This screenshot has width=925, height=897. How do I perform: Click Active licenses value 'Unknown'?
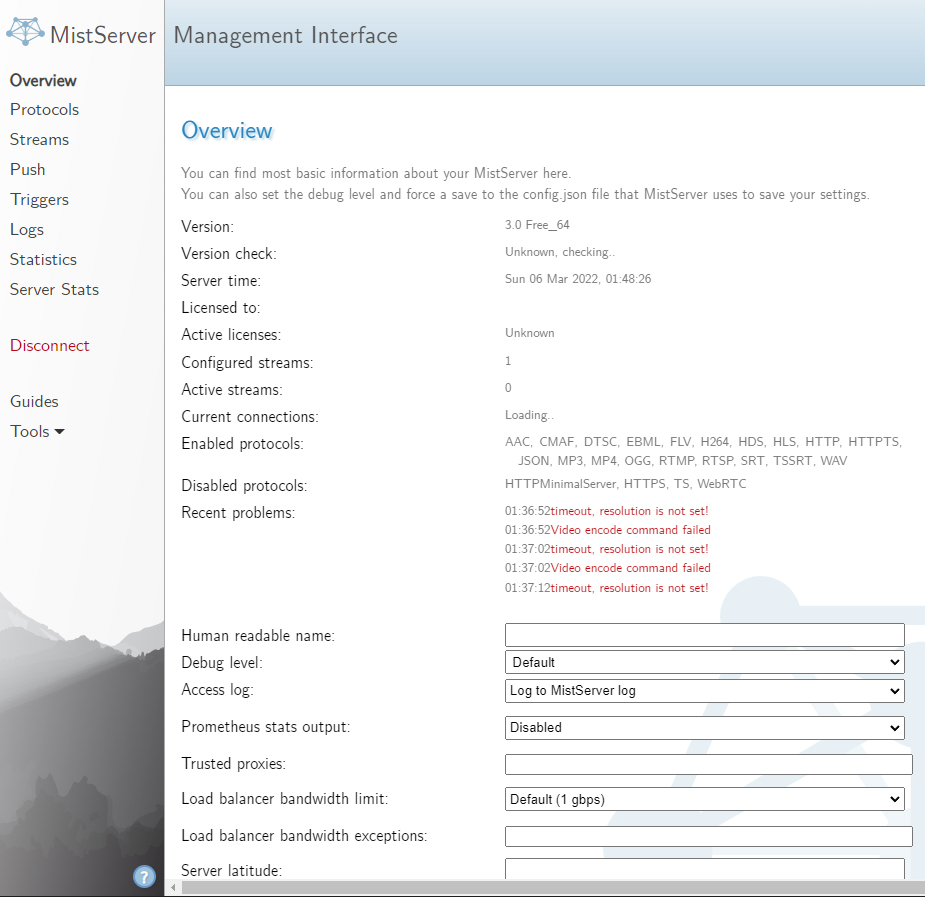click(x=530, y=333)
